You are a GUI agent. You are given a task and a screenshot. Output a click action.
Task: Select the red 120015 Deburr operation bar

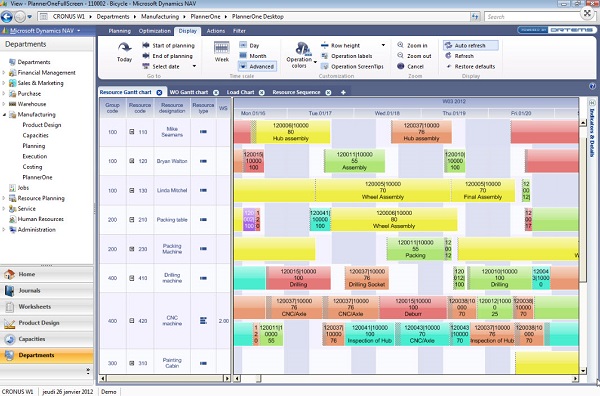pos(413,307)
